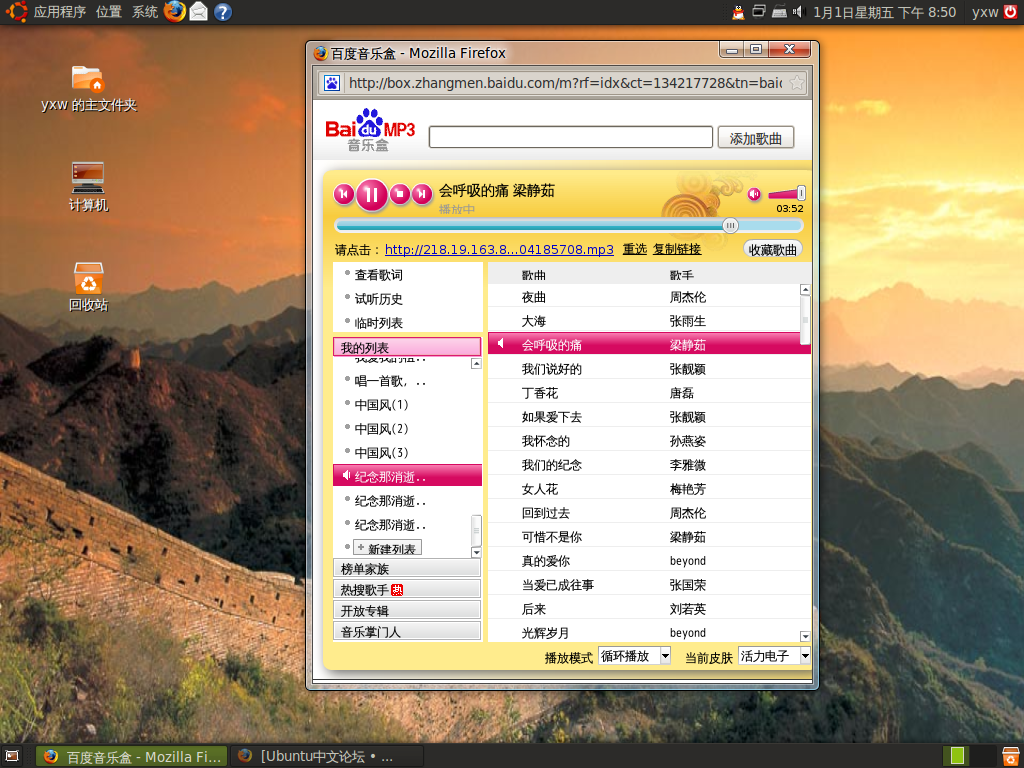This screenshot has height=768, width=1024.
Task: Select the 中国风(3) playlist
Action: [381, 453]
